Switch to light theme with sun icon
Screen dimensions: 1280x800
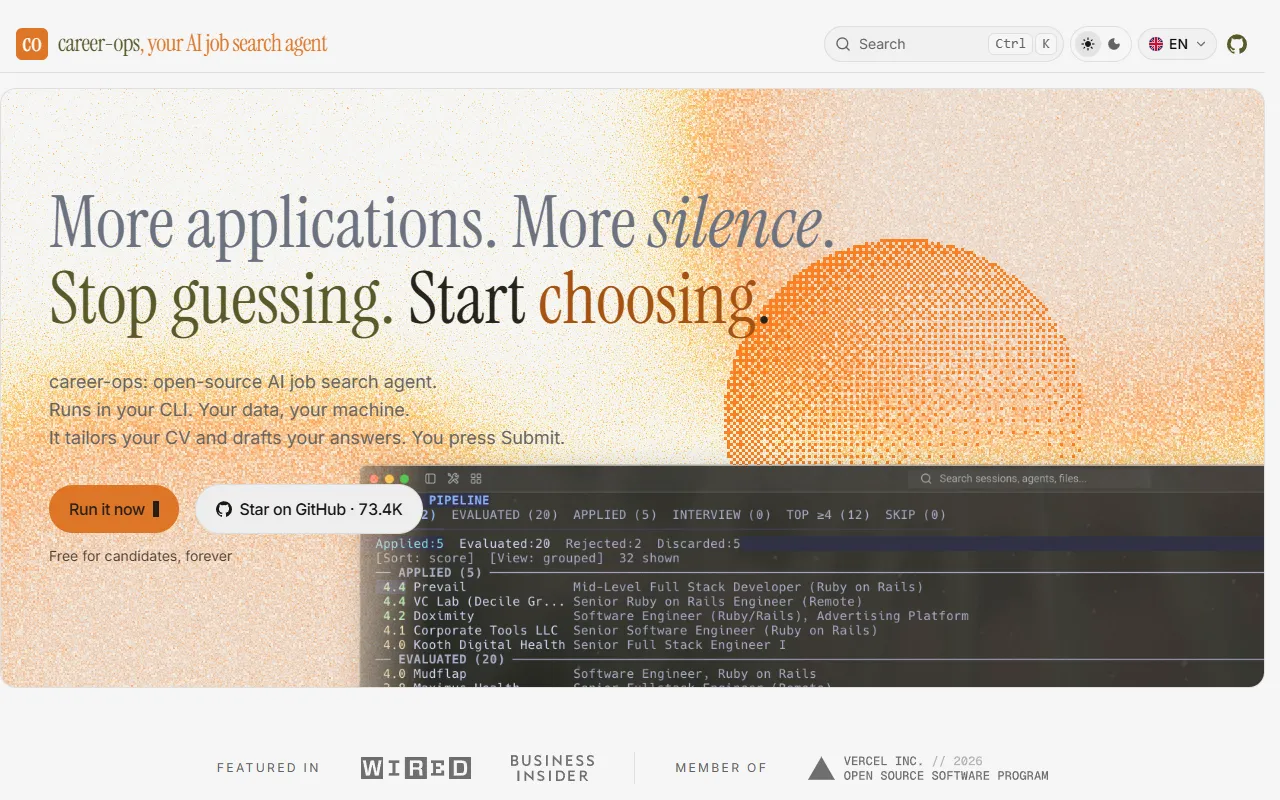click(x=1088, y=44)
